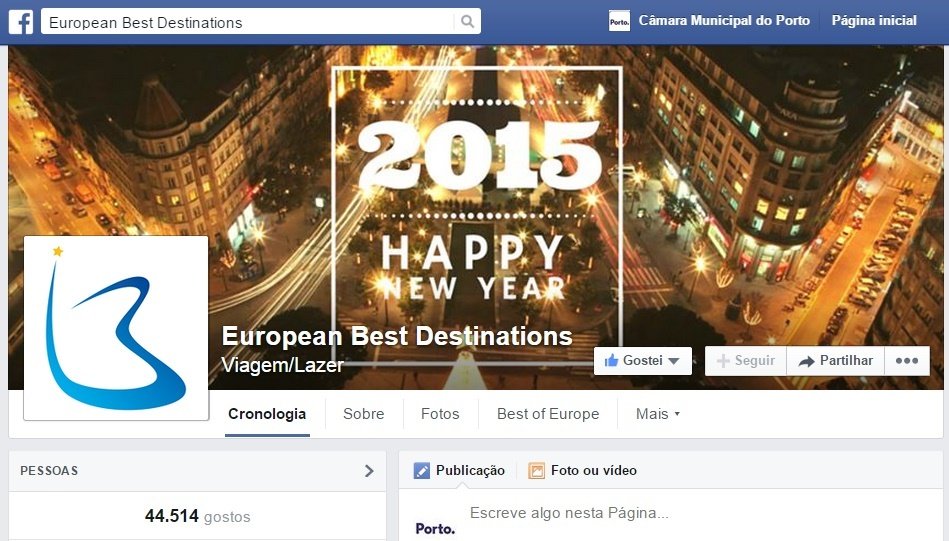This screenshot has height=541, width=949.
Task: Select the Best of Europe tab
Action: point(548,414)
